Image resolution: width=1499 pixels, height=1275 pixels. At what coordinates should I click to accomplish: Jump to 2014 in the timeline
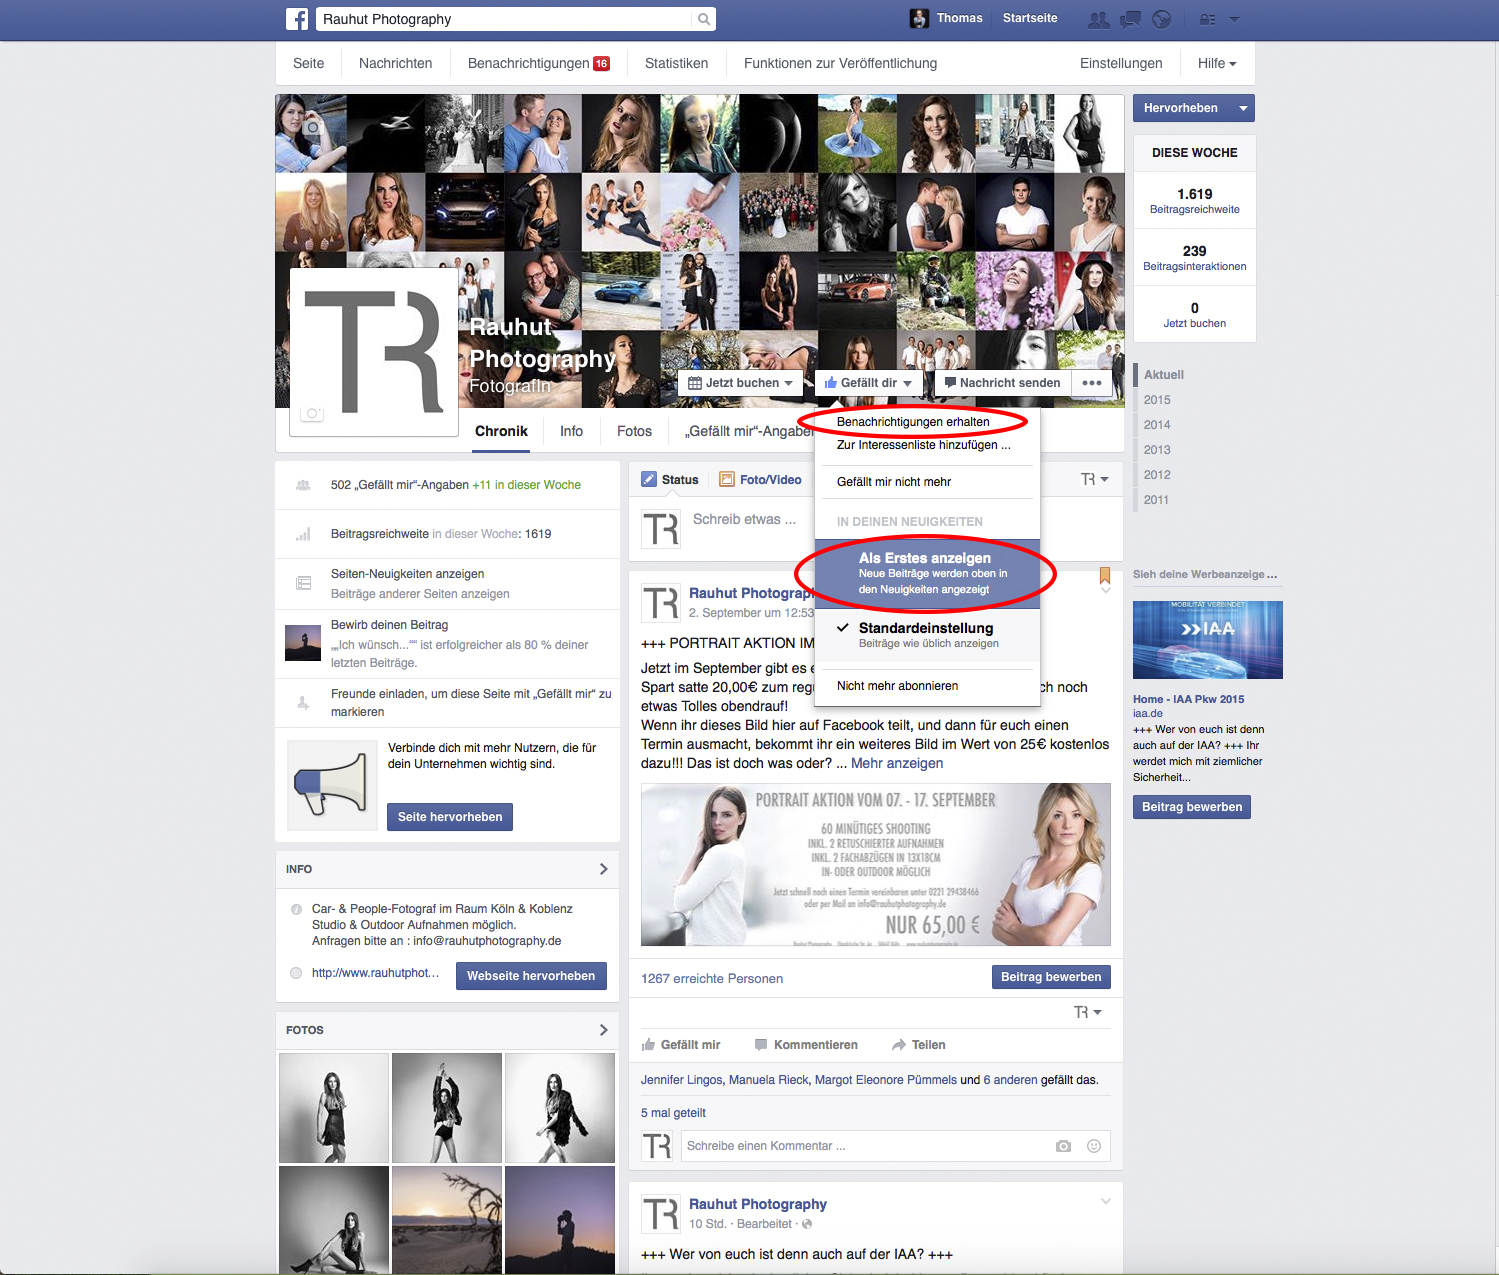(1157, 425)
